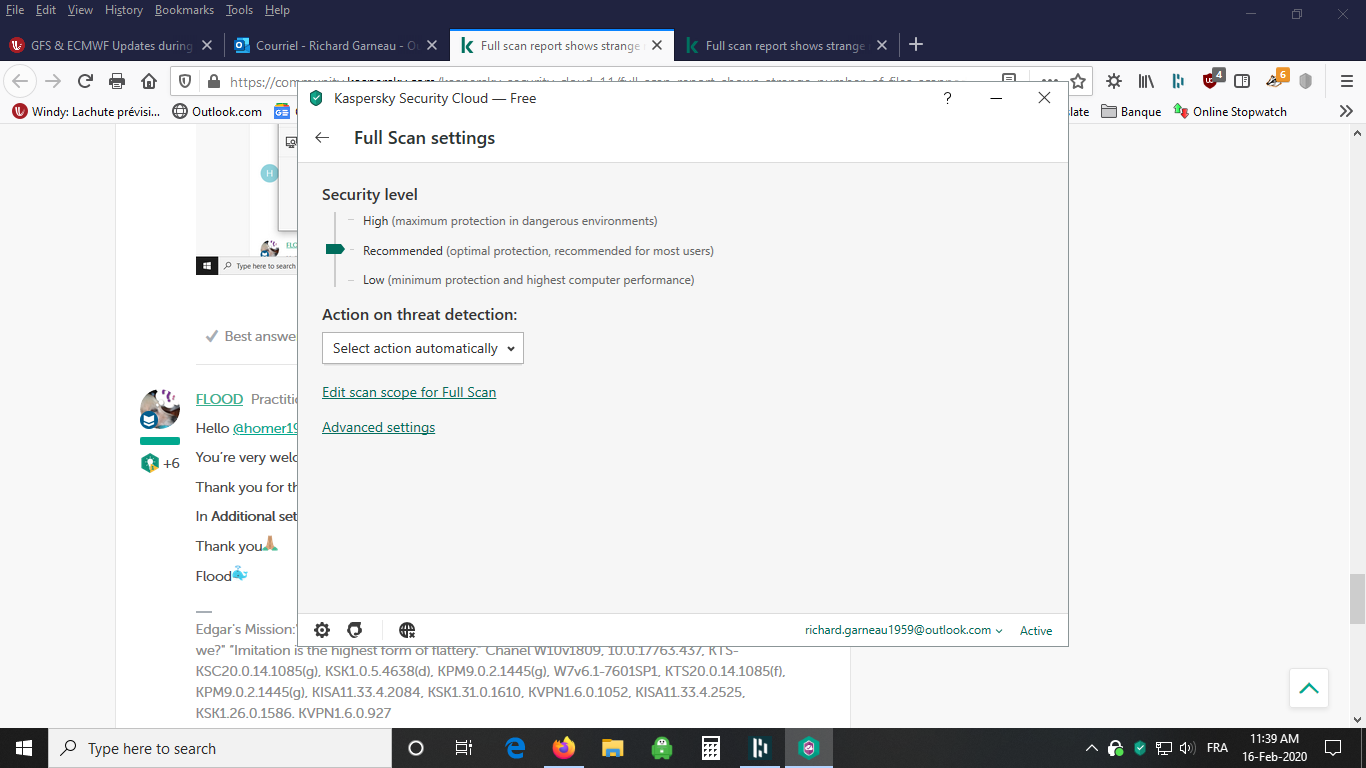Click FRA language indicator in tray
Screen dimensions: 1366x768
(1217, 748)
